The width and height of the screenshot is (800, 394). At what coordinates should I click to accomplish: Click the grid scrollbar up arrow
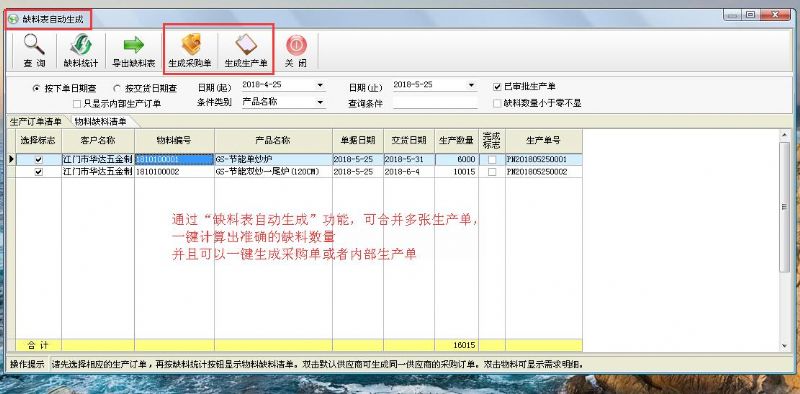(785, 135)
